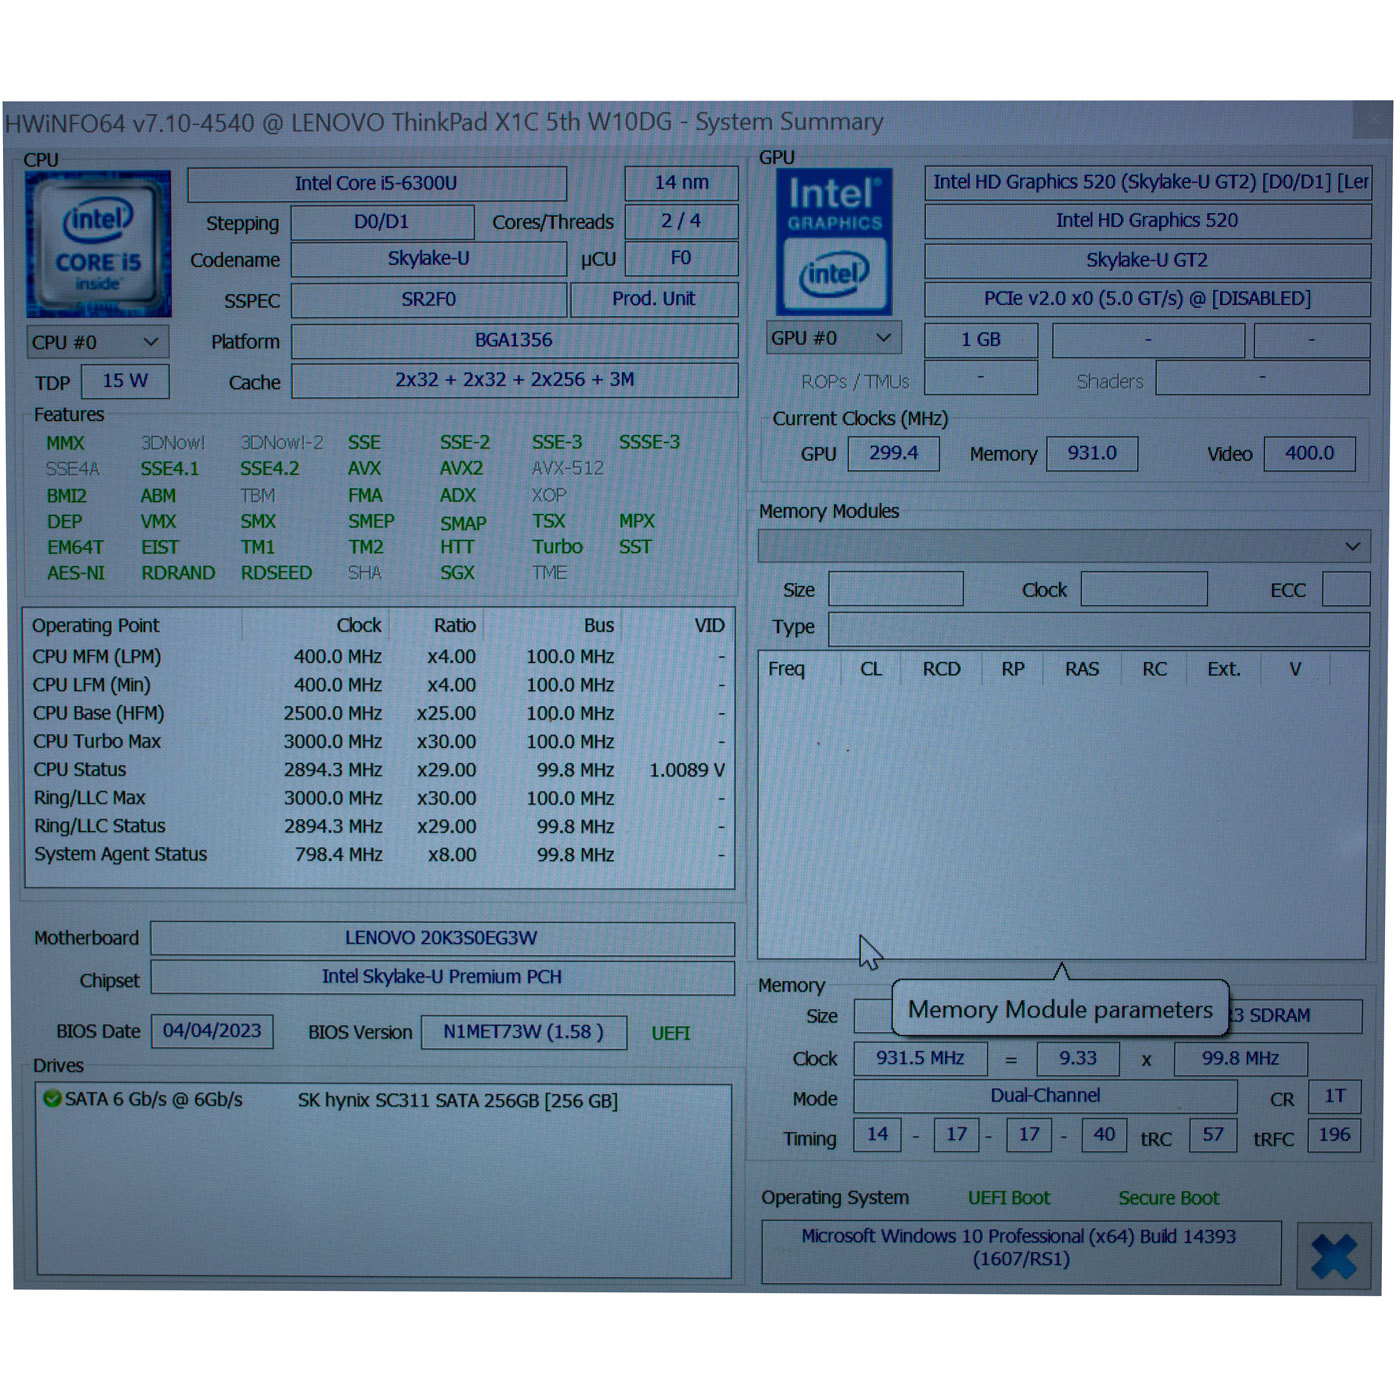Click the Intel Graphics GPU logo

(x=835, y=242)
